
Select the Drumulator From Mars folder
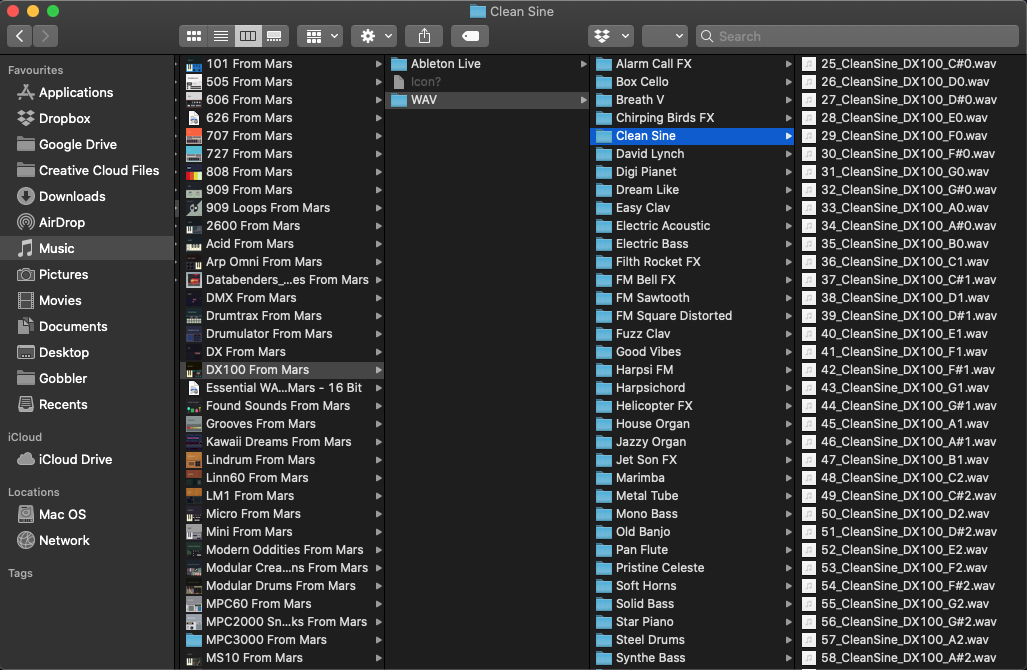[x=282, y=334]
